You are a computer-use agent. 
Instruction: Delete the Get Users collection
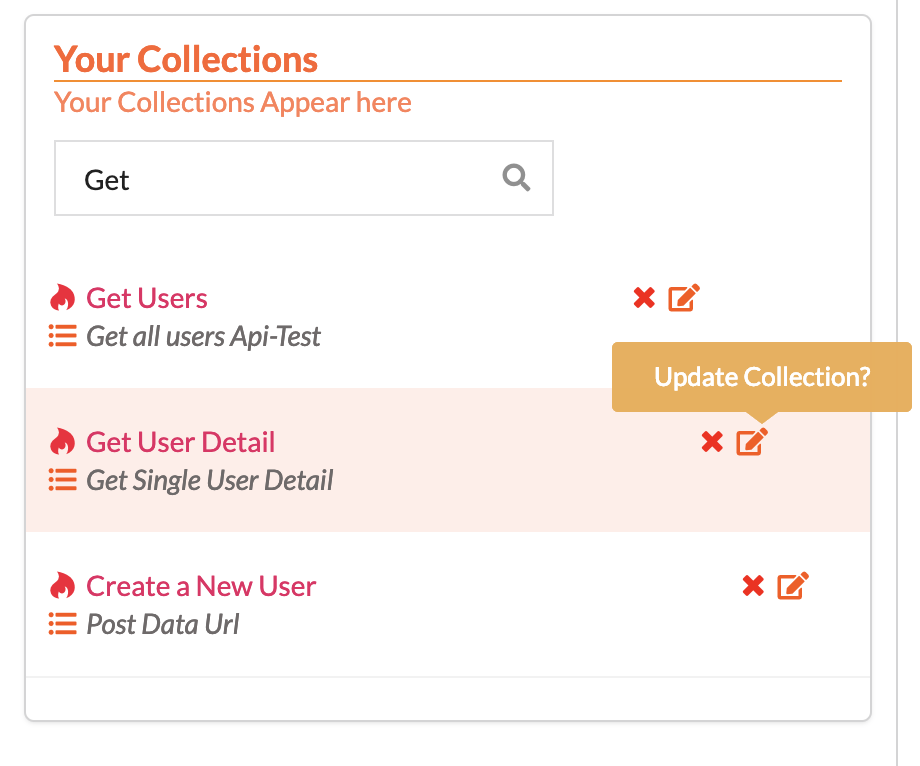pos(644,298)
